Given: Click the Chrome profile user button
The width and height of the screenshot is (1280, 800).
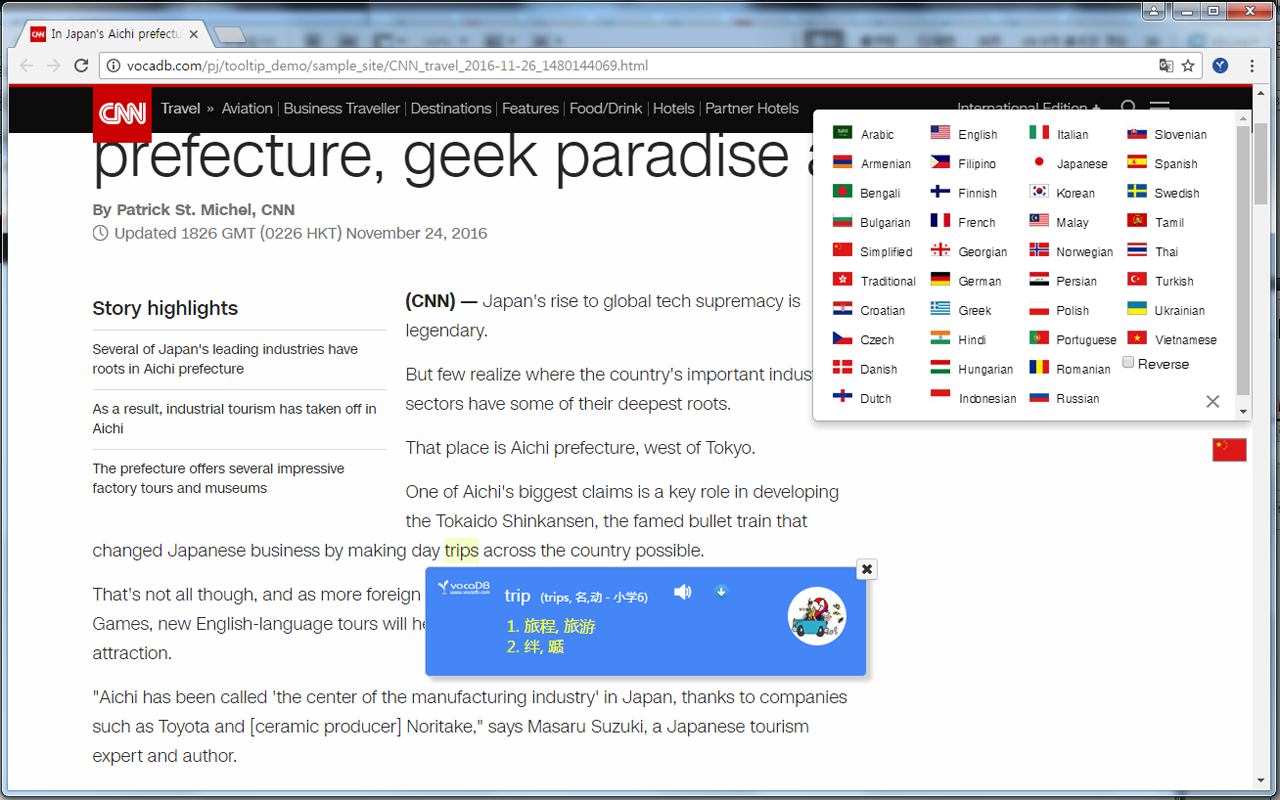Looking at the screenshot, I should (x=1155, y=11).
